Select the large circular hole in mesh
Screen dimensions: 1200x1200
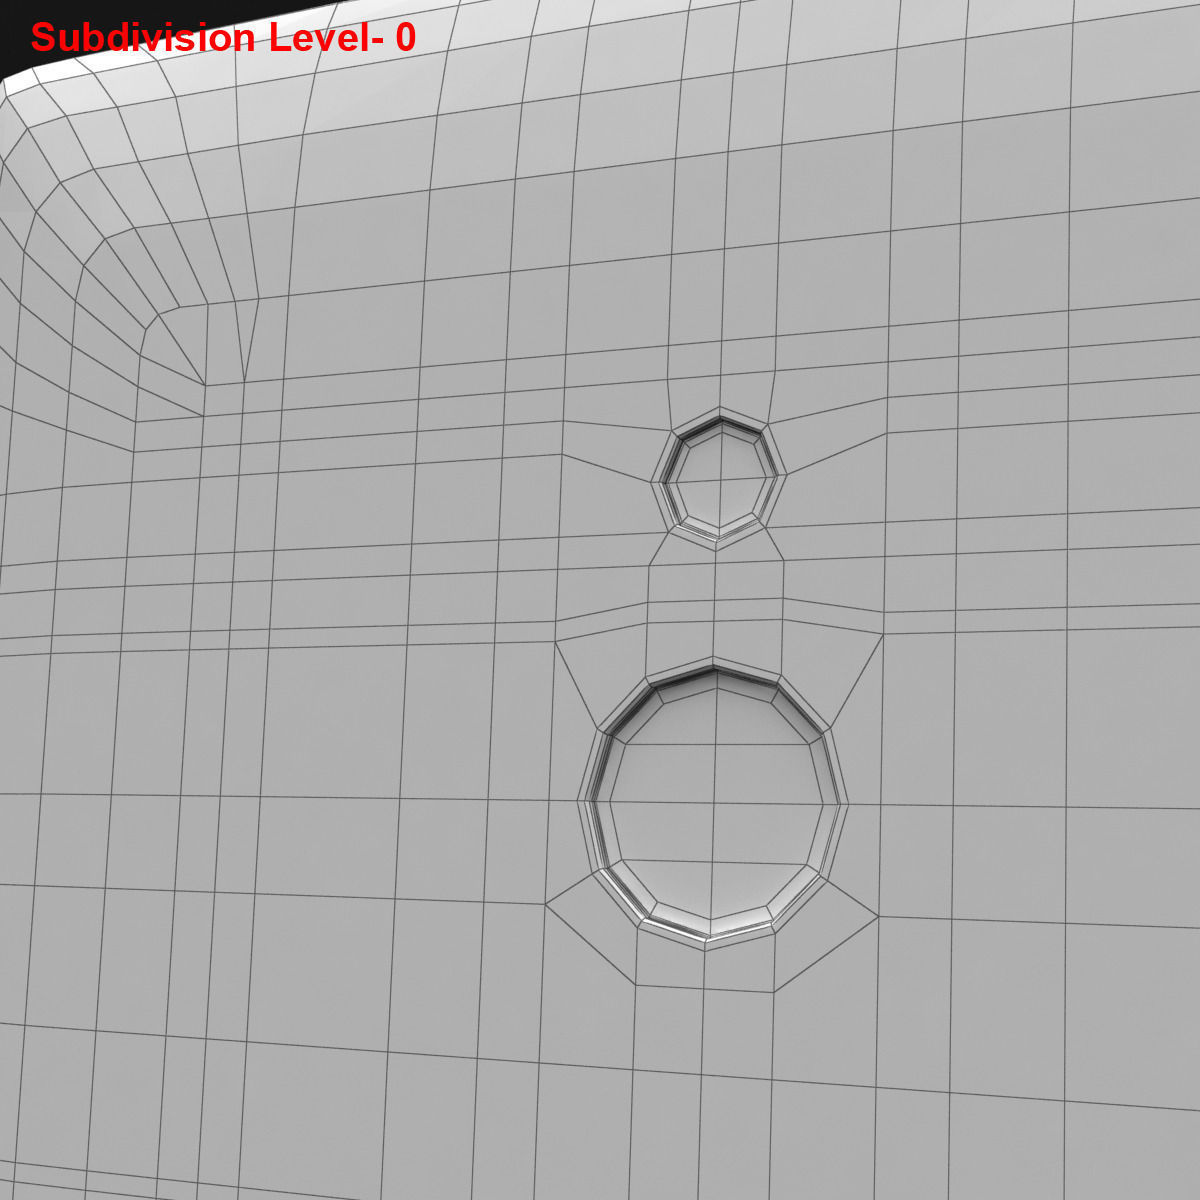tap(713, 804)
